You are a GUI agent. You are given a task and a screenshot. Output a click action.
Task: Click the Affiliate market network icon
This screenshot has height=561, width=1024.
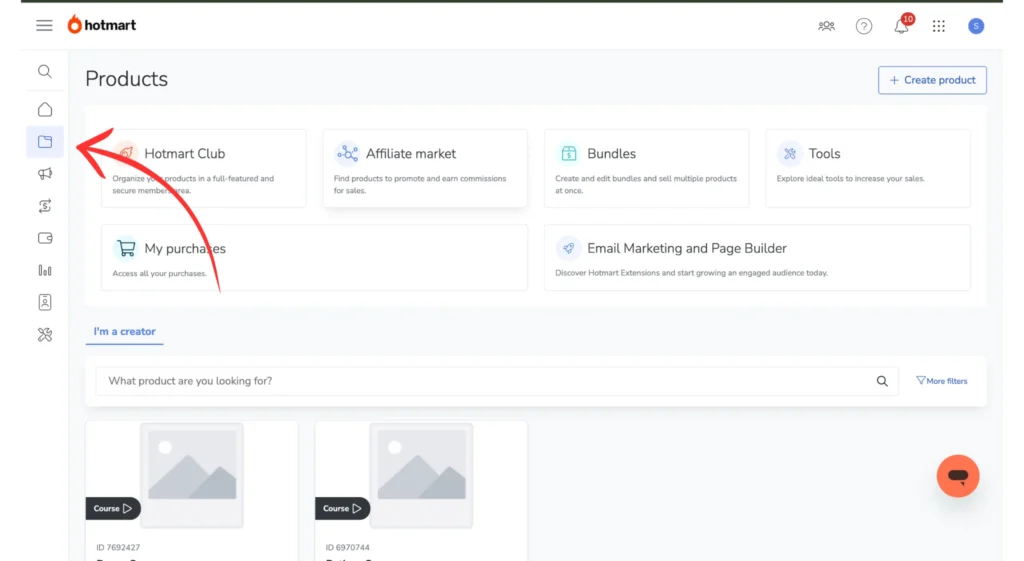coord(347,153)
